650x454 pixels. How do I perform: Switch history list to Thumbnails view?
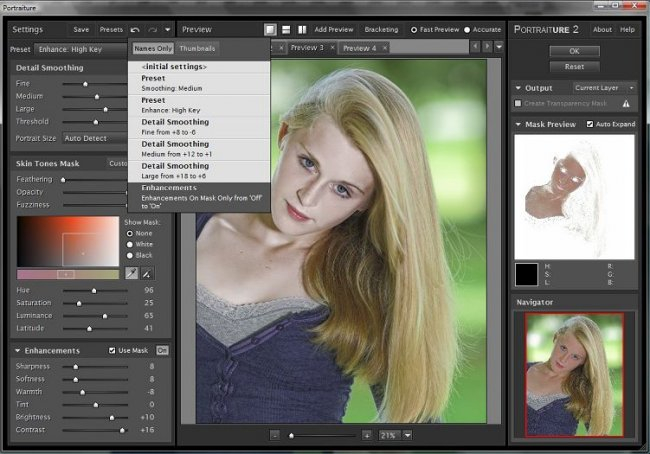tap(197, 48)
